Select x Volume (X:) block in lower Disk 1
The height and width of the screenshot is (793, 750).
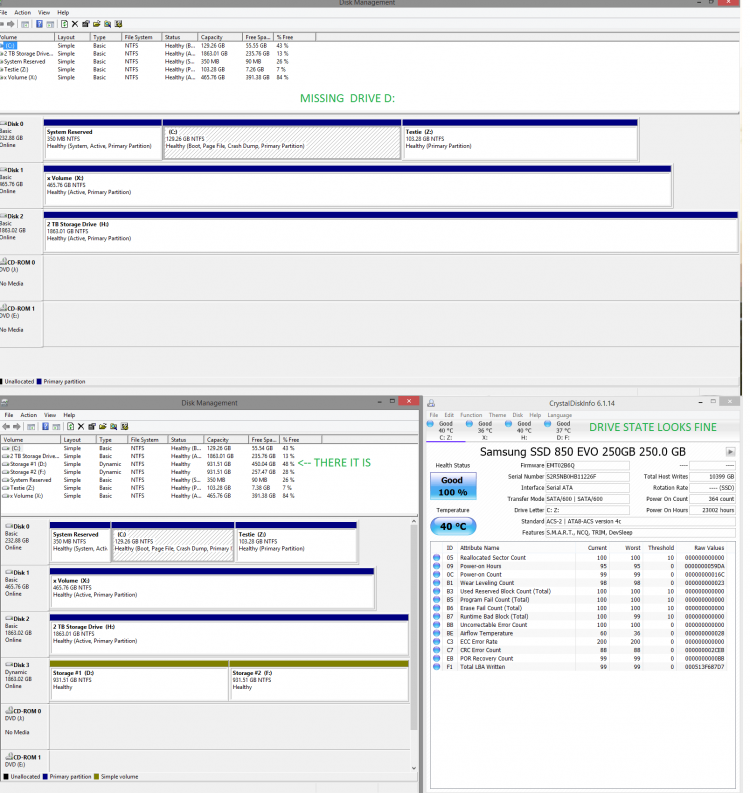pos(212,588)
